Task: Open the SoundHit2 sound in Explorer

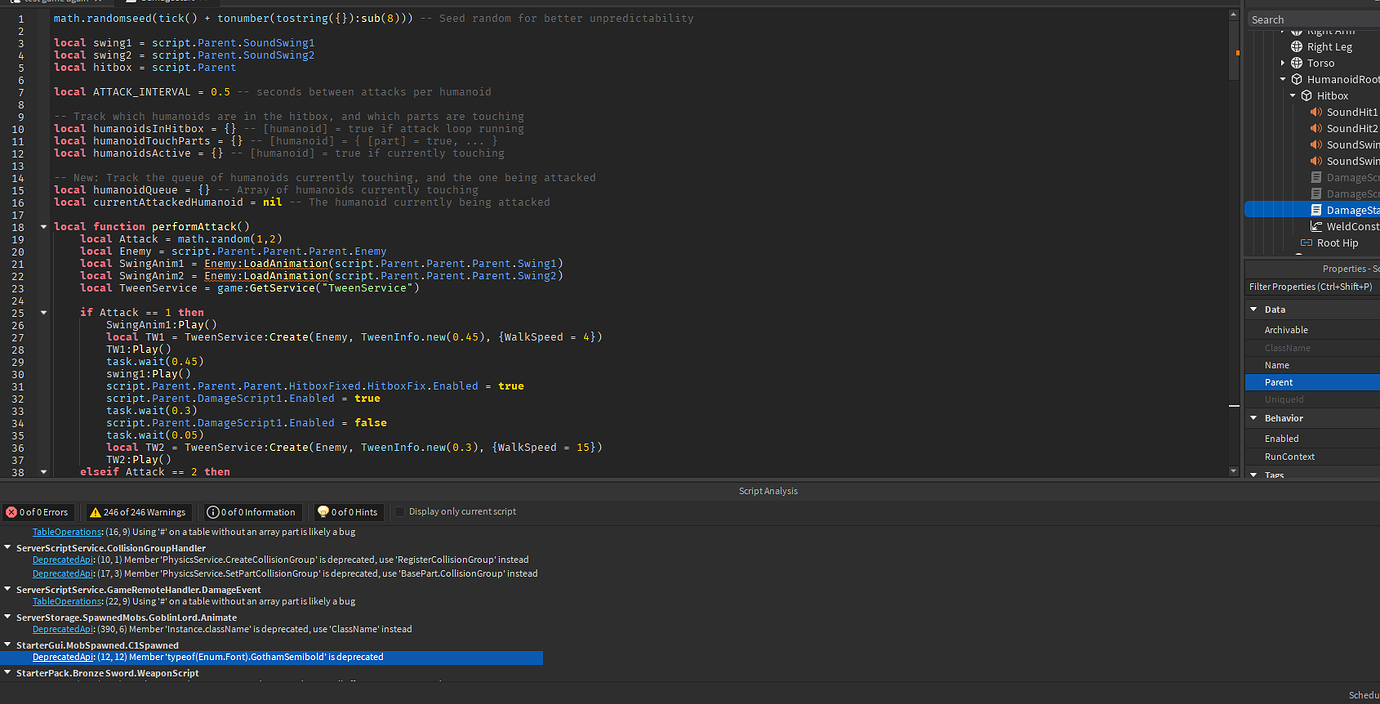Action: coord(1347,130)
